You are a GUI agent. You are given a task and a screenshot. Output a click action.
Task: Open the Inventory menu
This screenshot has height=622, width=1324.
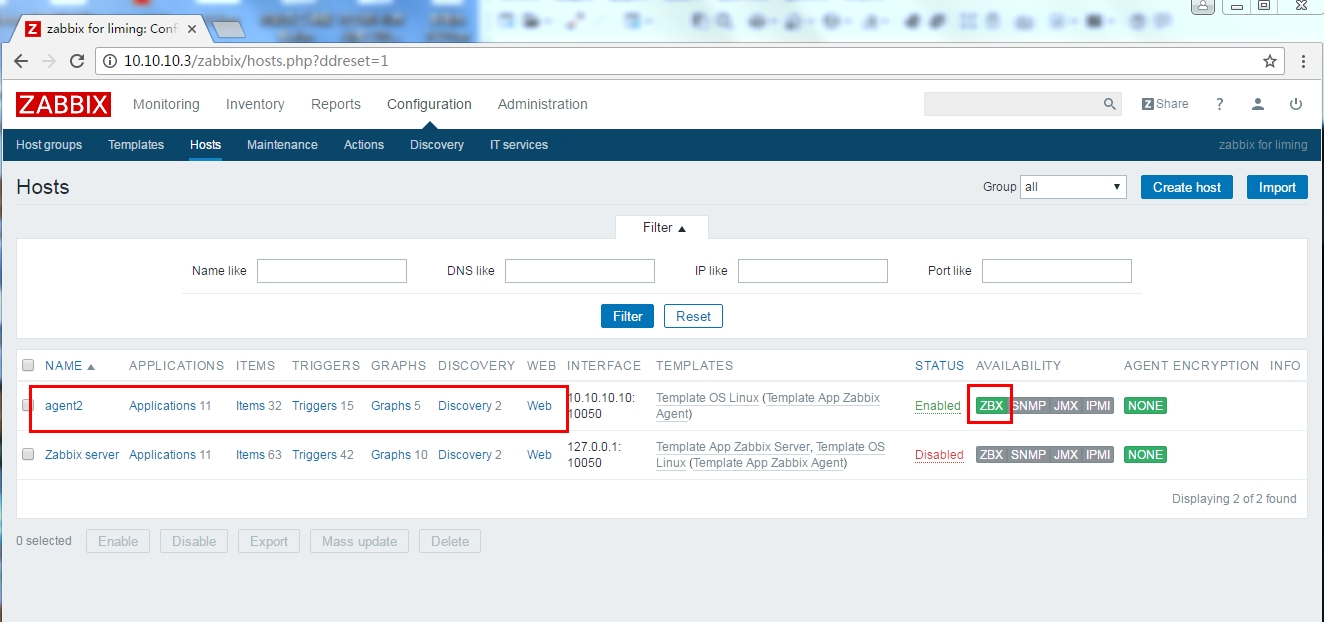[255, 104]
